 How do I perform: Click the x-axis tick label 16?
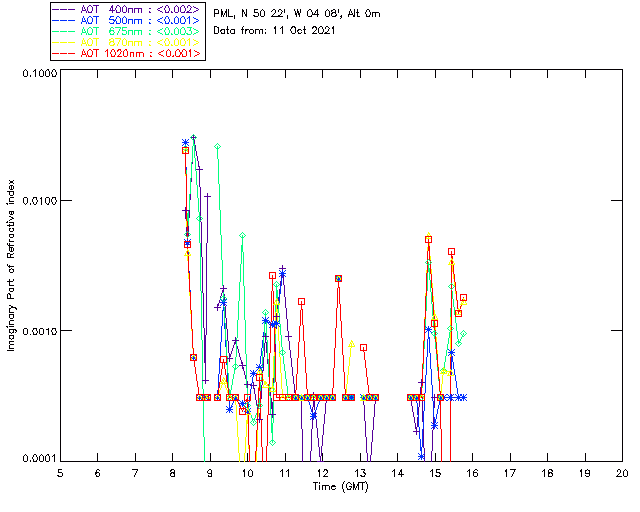pos(472,473)
